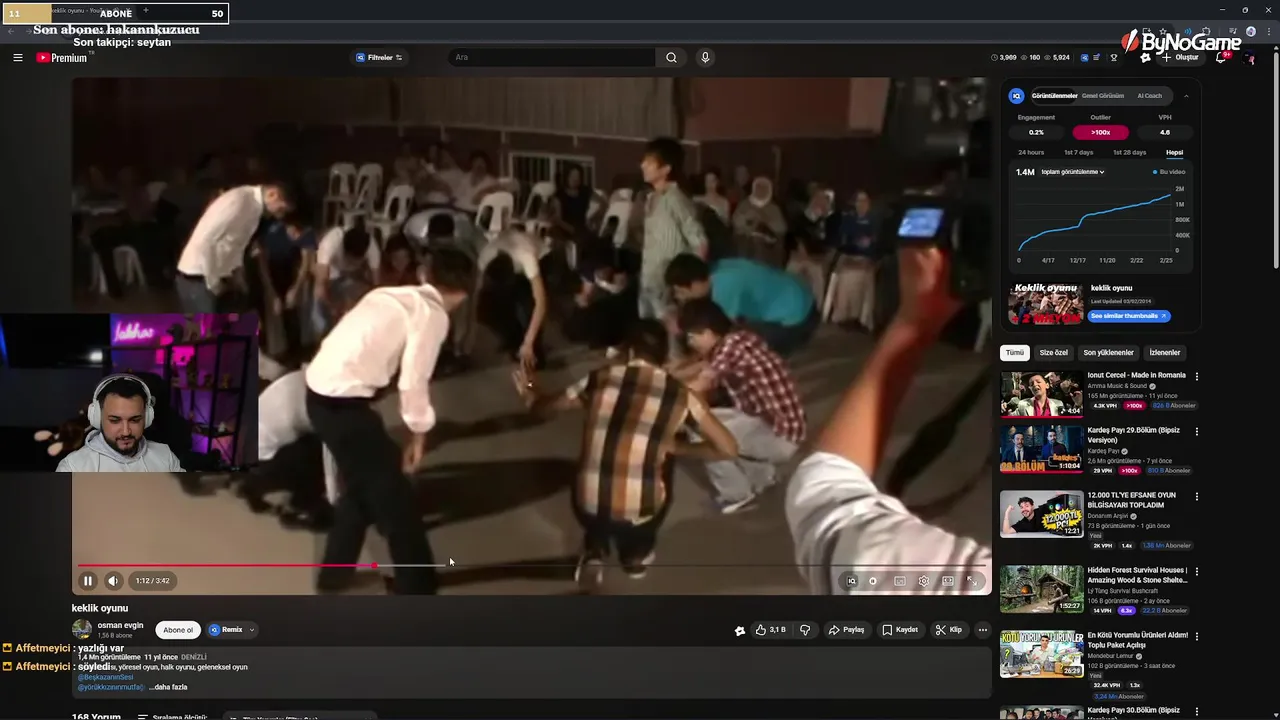Subscribe with Abone ol button
Image resolution: width=1280 pixels, height=720 pixels.
click(178, 630)
